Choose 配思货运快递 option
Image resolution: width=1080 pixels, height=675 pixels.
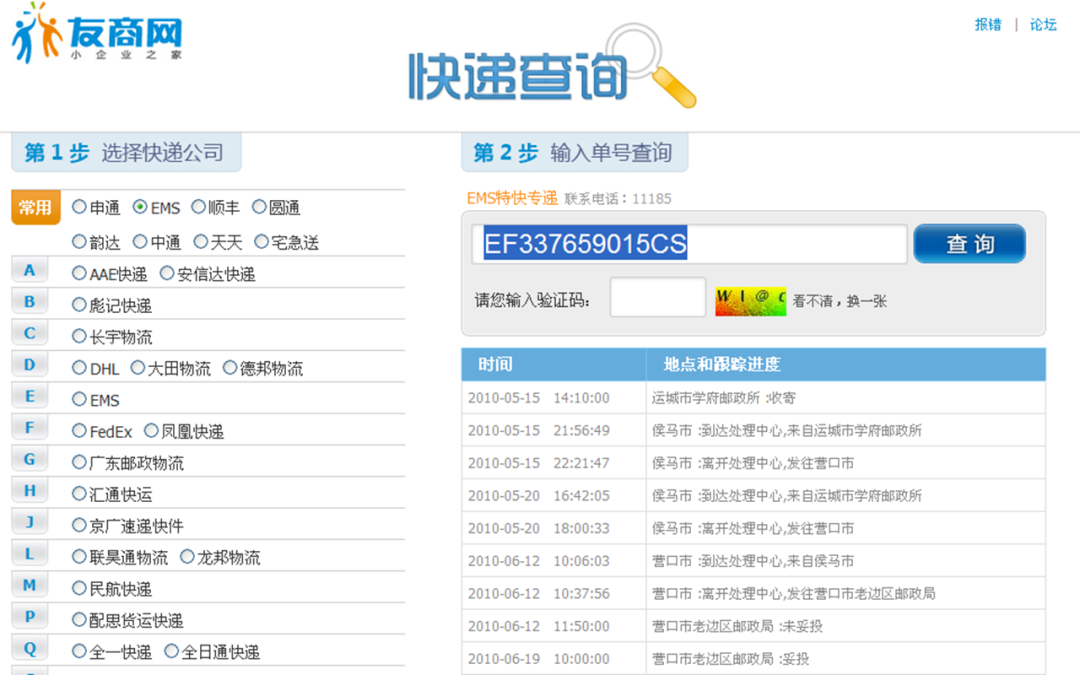tap(79, 620)
